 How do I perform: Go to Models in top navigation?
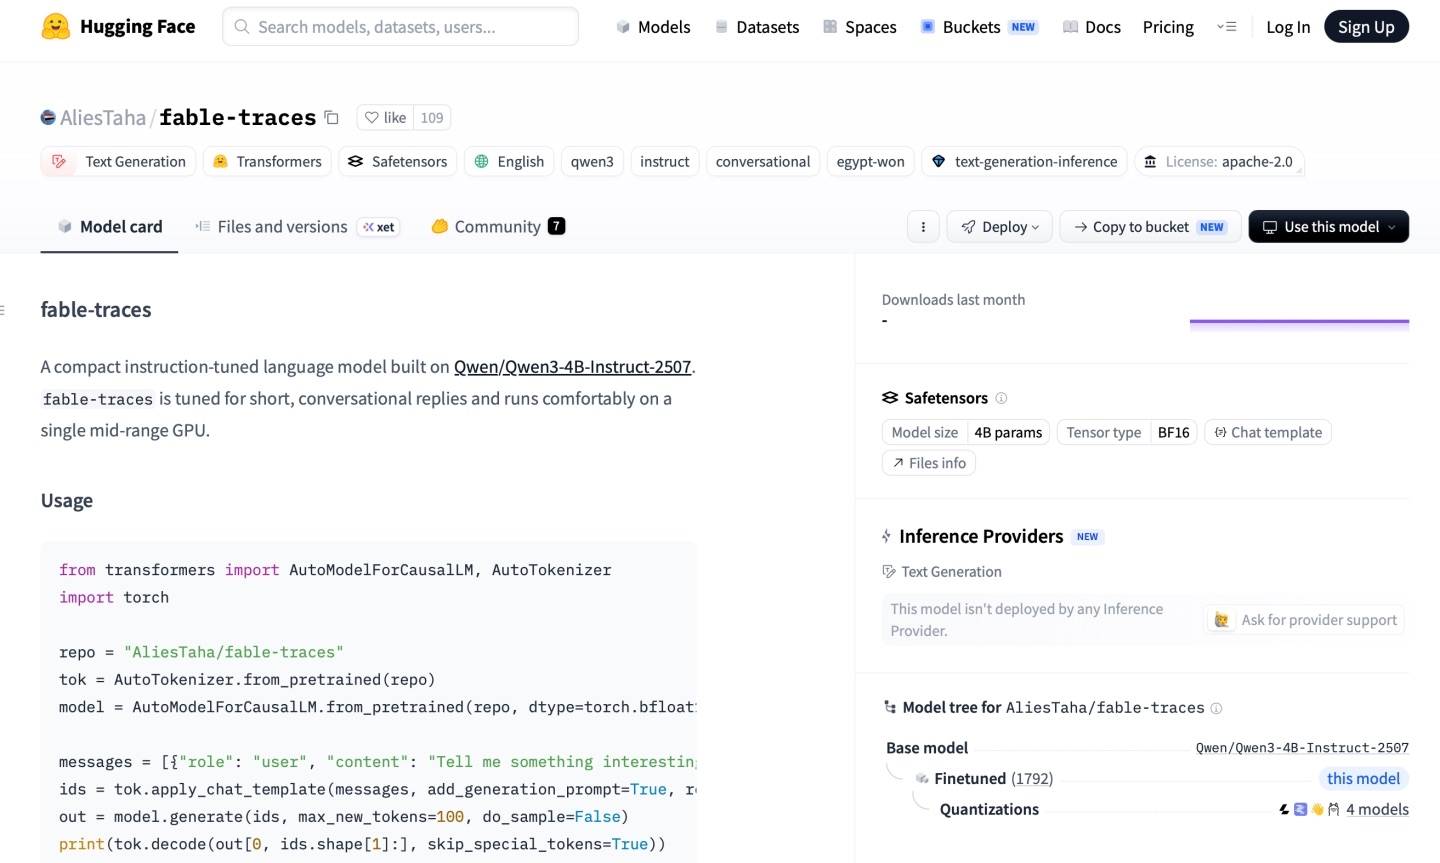click(653, 27)
